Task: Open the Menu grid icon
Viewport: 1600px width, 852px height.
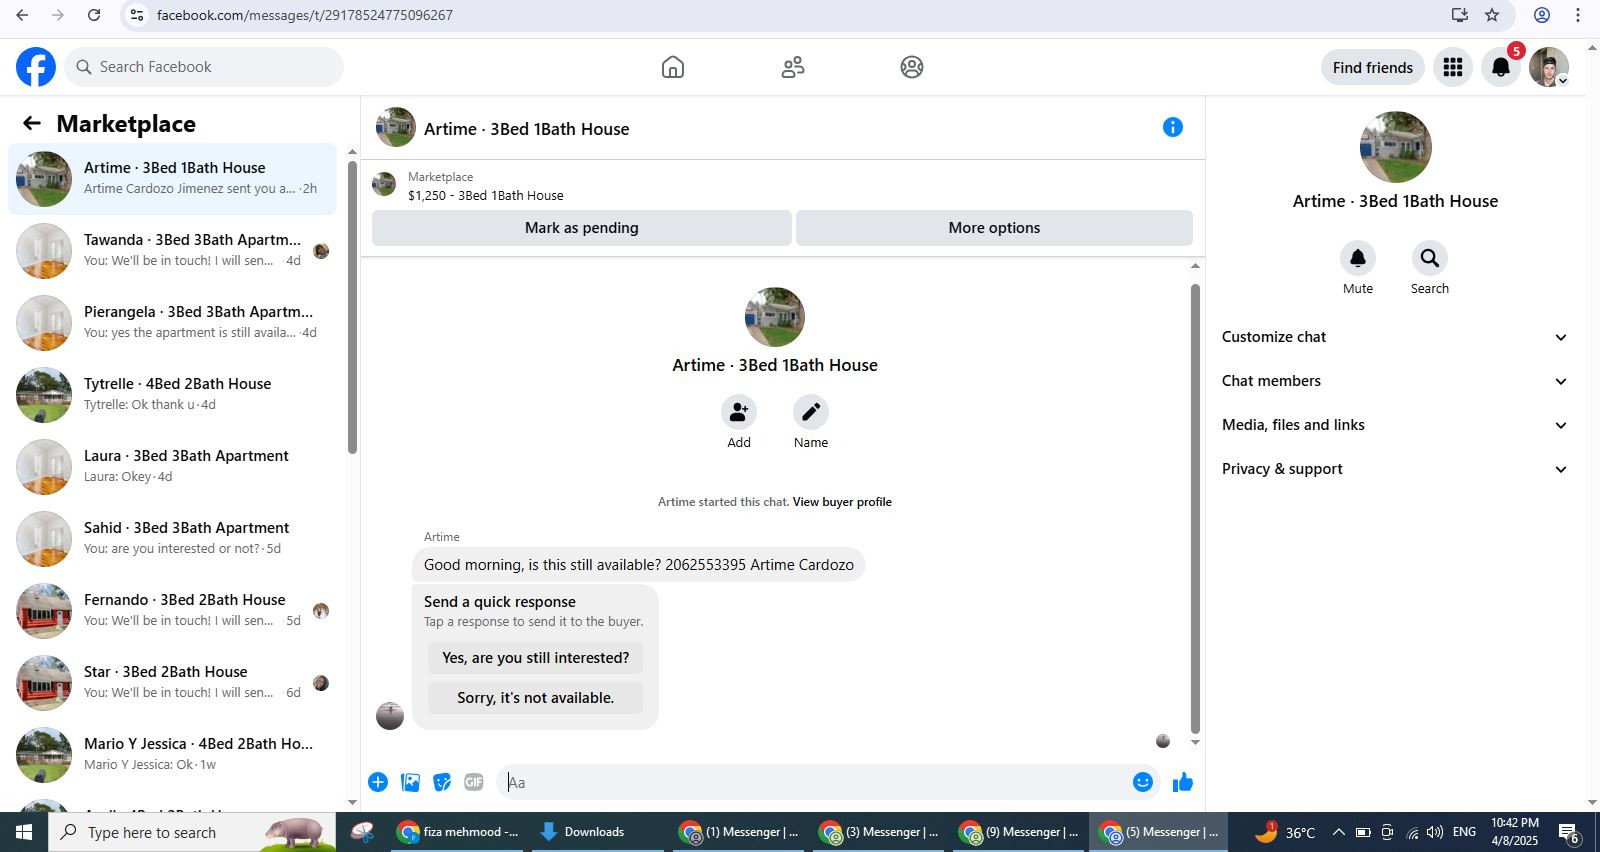Action: (x=1453, y=67)
